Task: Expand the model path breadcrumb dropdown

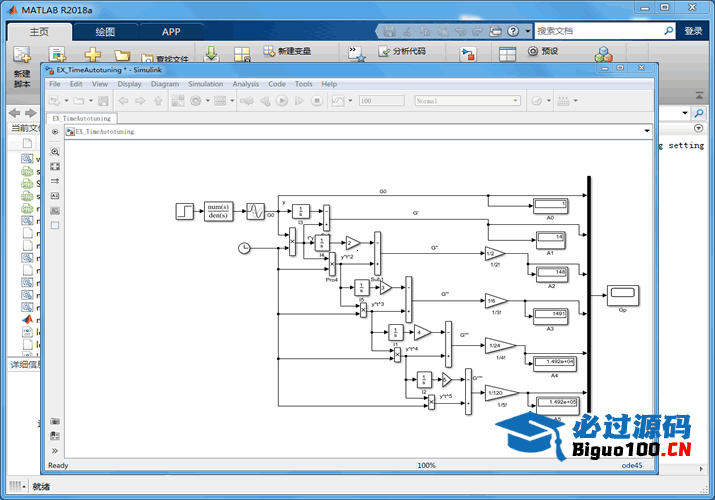Action: tap(648, 131)
